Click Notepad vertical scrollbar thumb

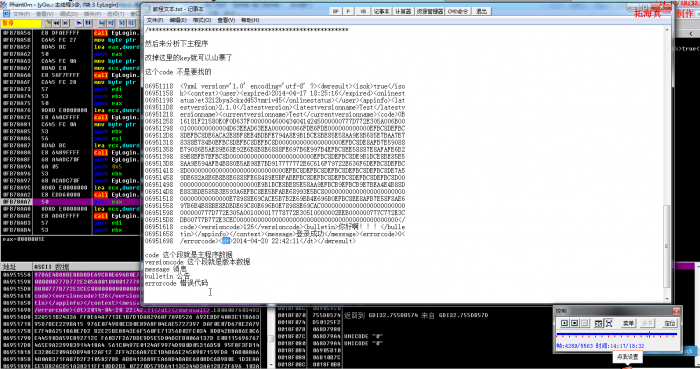tap(667, 246)
